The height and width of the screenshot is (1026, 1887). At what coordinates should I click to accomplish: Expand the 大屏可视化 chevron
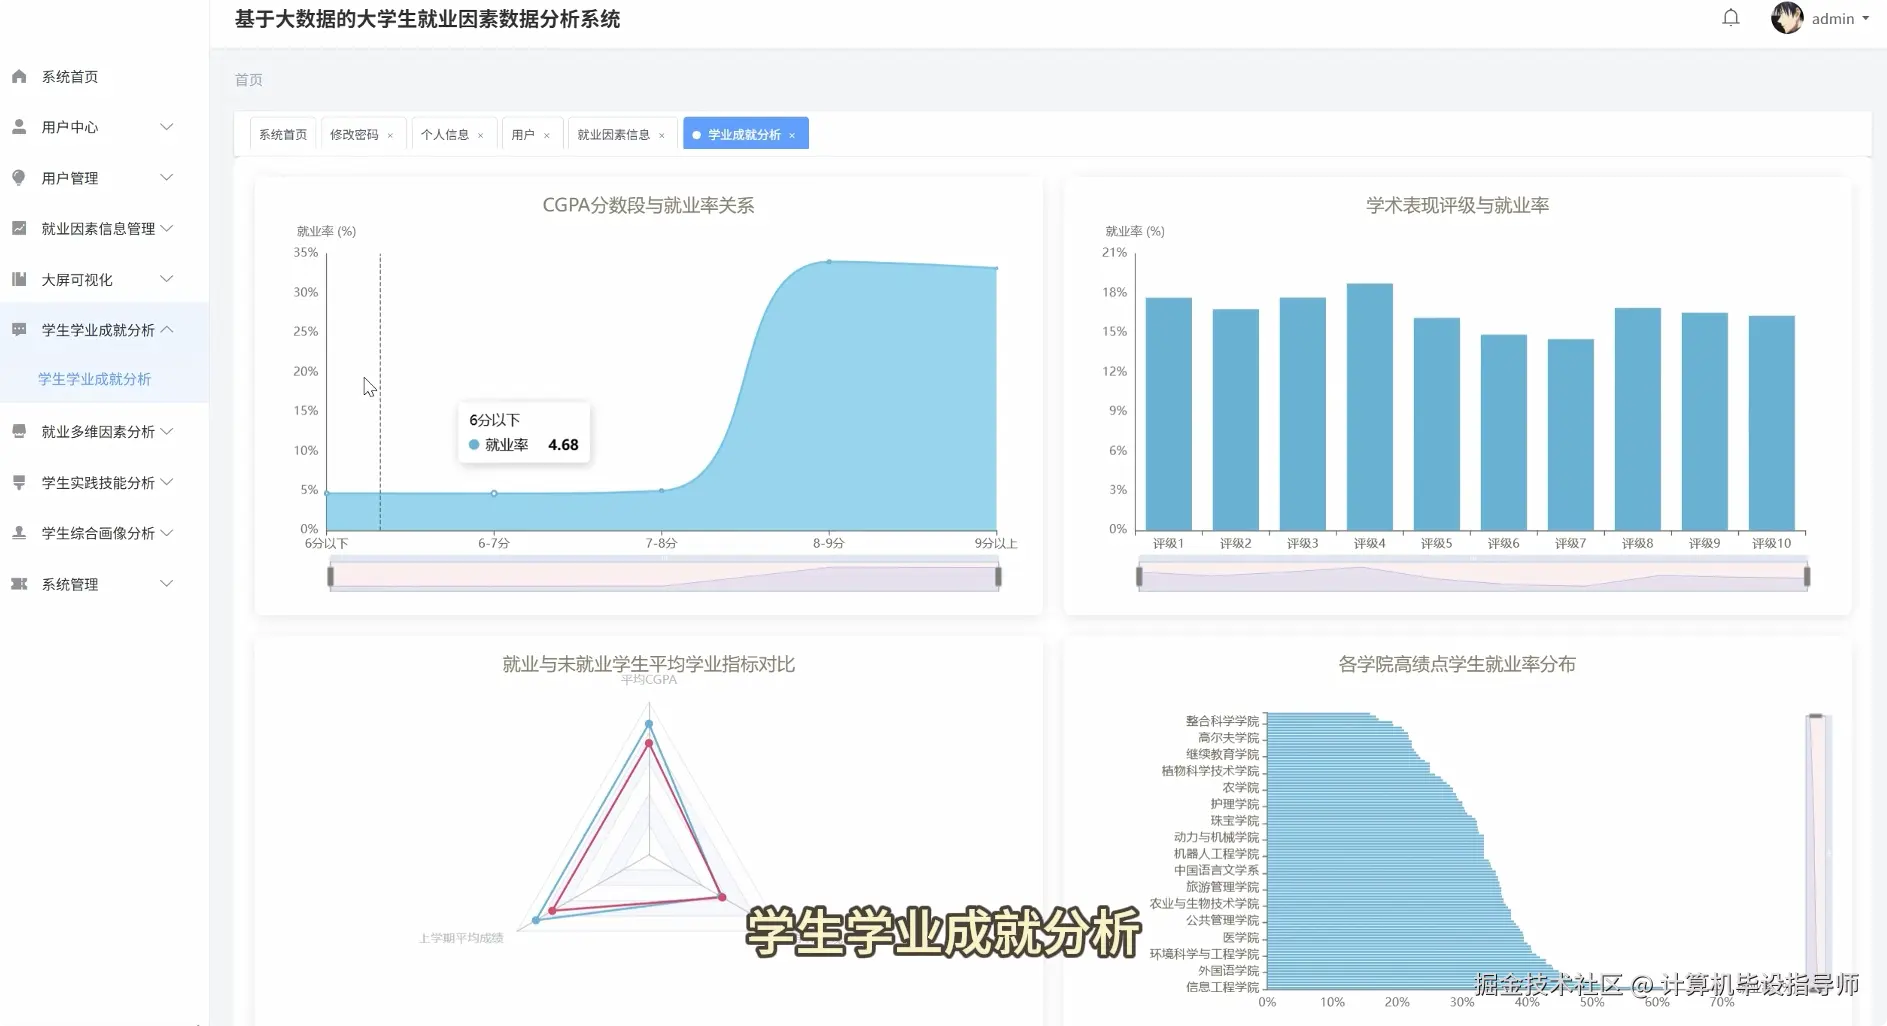tap(167, 279)
